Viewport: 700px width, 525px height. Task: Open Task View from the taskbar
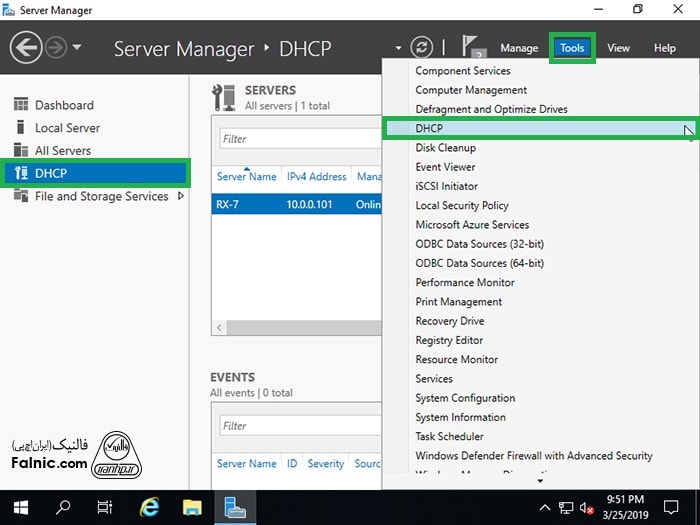pyautogui.click(x=105, y=507)
